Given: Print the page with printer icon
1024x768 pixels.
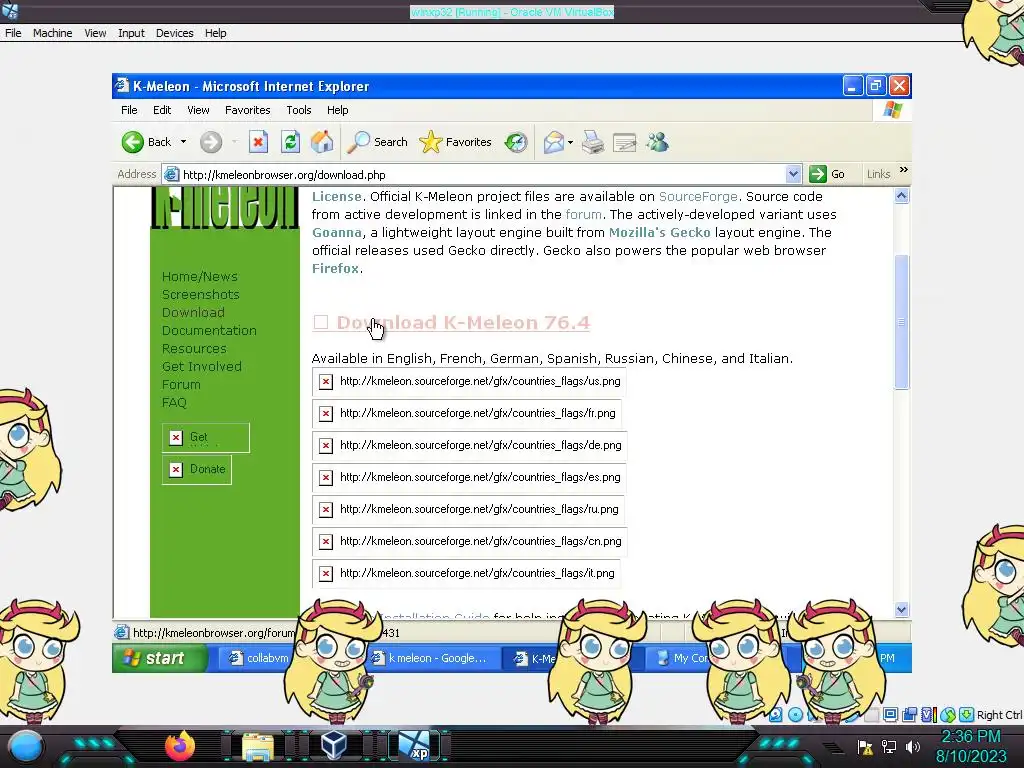Looking at the screenshot, I should point(592,142).
